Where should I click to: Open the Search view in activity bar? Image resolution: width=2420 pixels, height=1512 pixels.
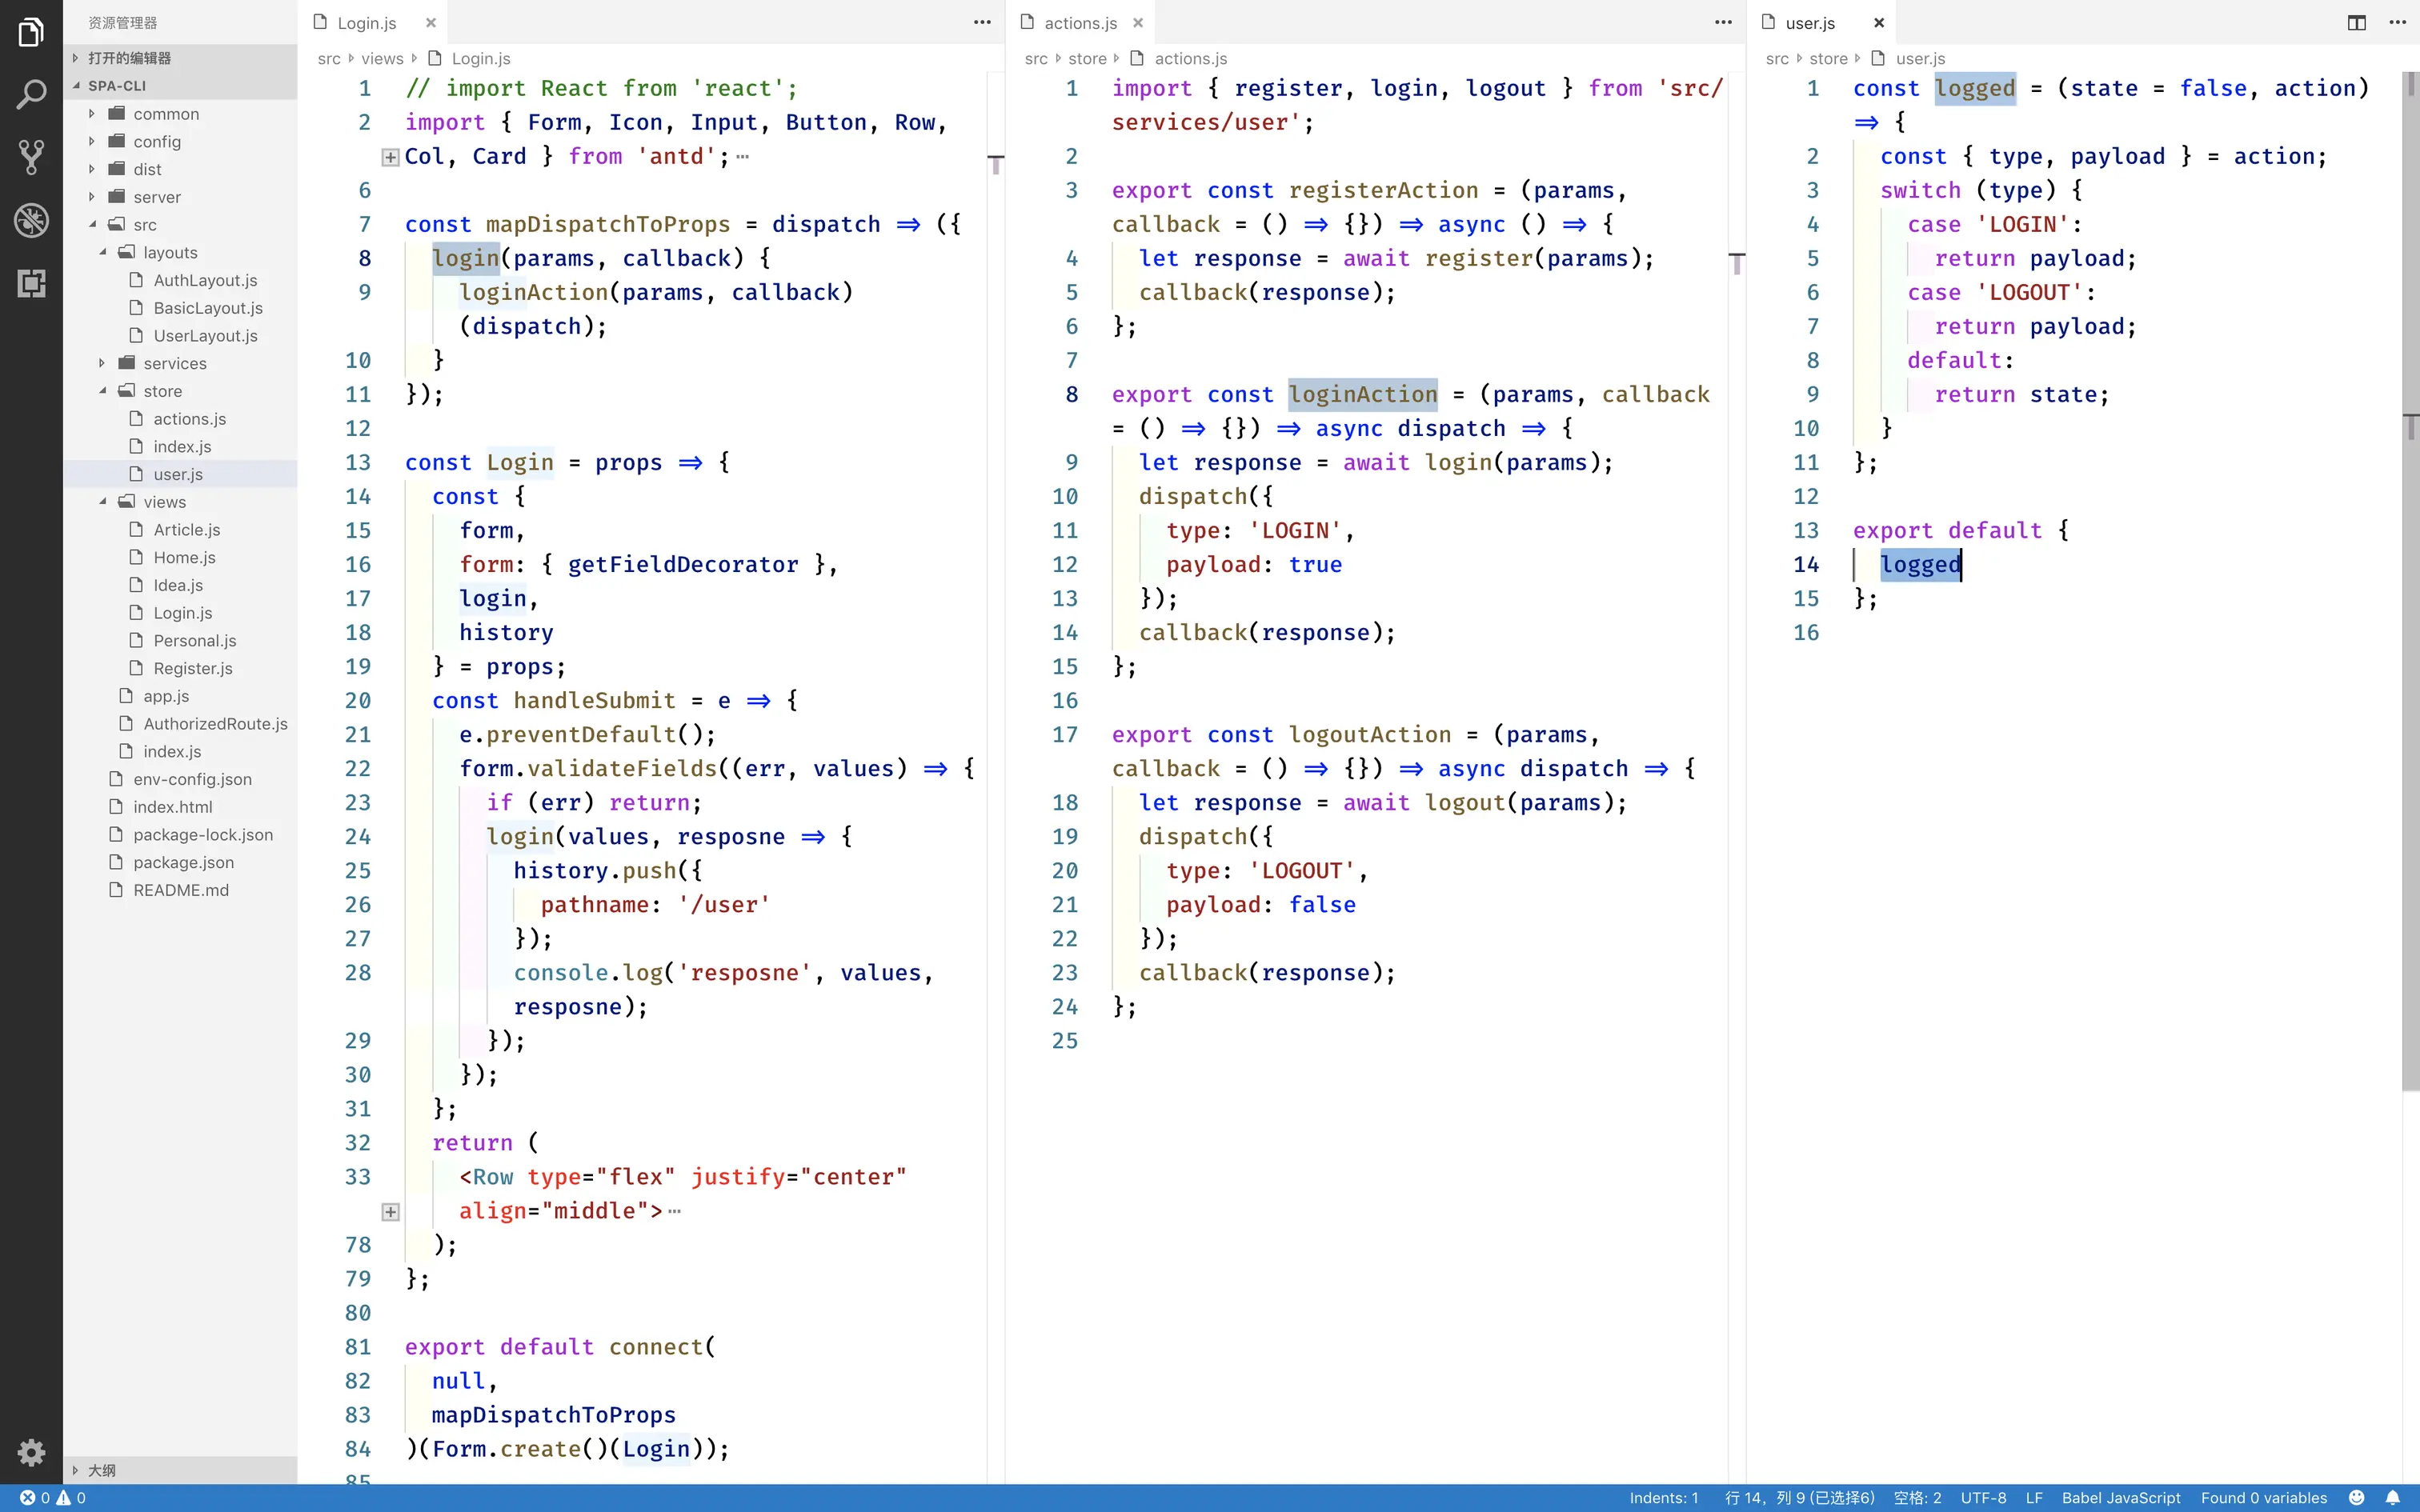tap(31, 95)
